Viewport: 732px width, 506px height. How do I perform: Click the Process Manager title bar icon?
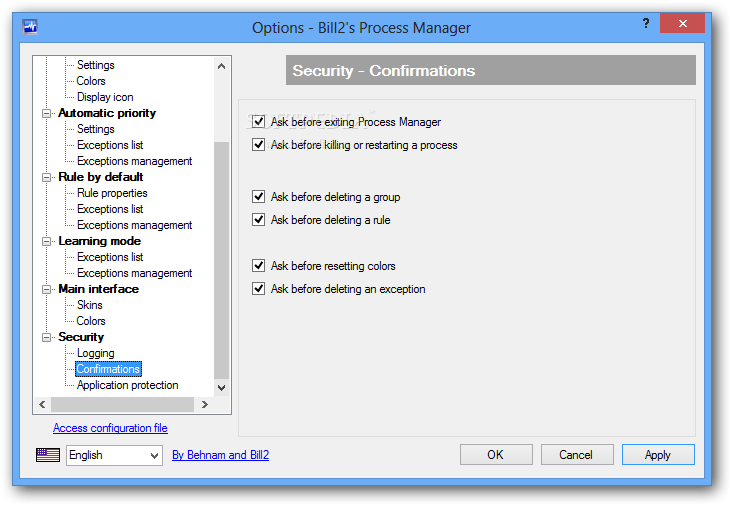click(30, 27)
